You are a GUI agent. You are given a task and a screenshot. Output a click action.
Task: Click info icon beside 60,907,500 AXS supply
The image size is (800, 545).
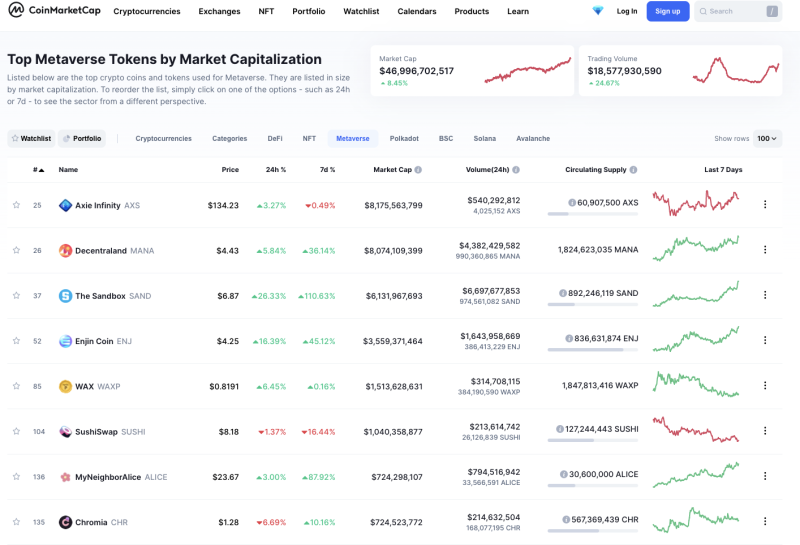[572, 203]
